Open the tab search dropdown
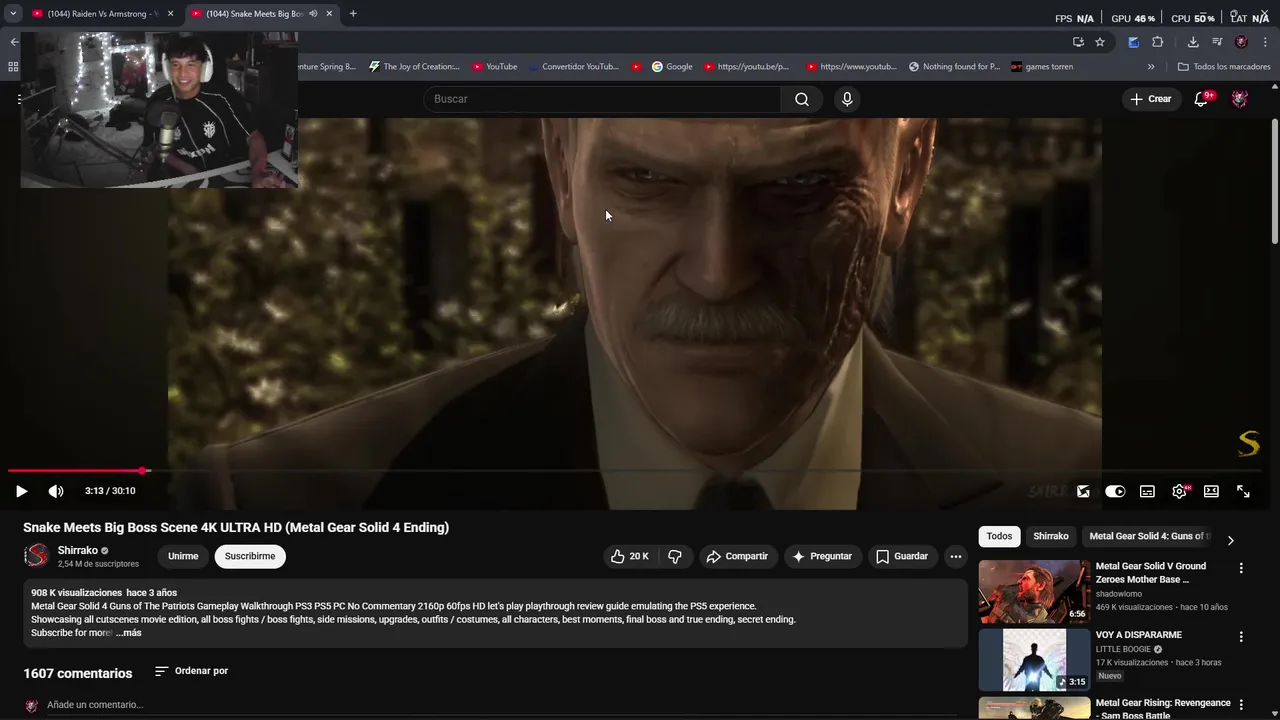 click(13, 14)
